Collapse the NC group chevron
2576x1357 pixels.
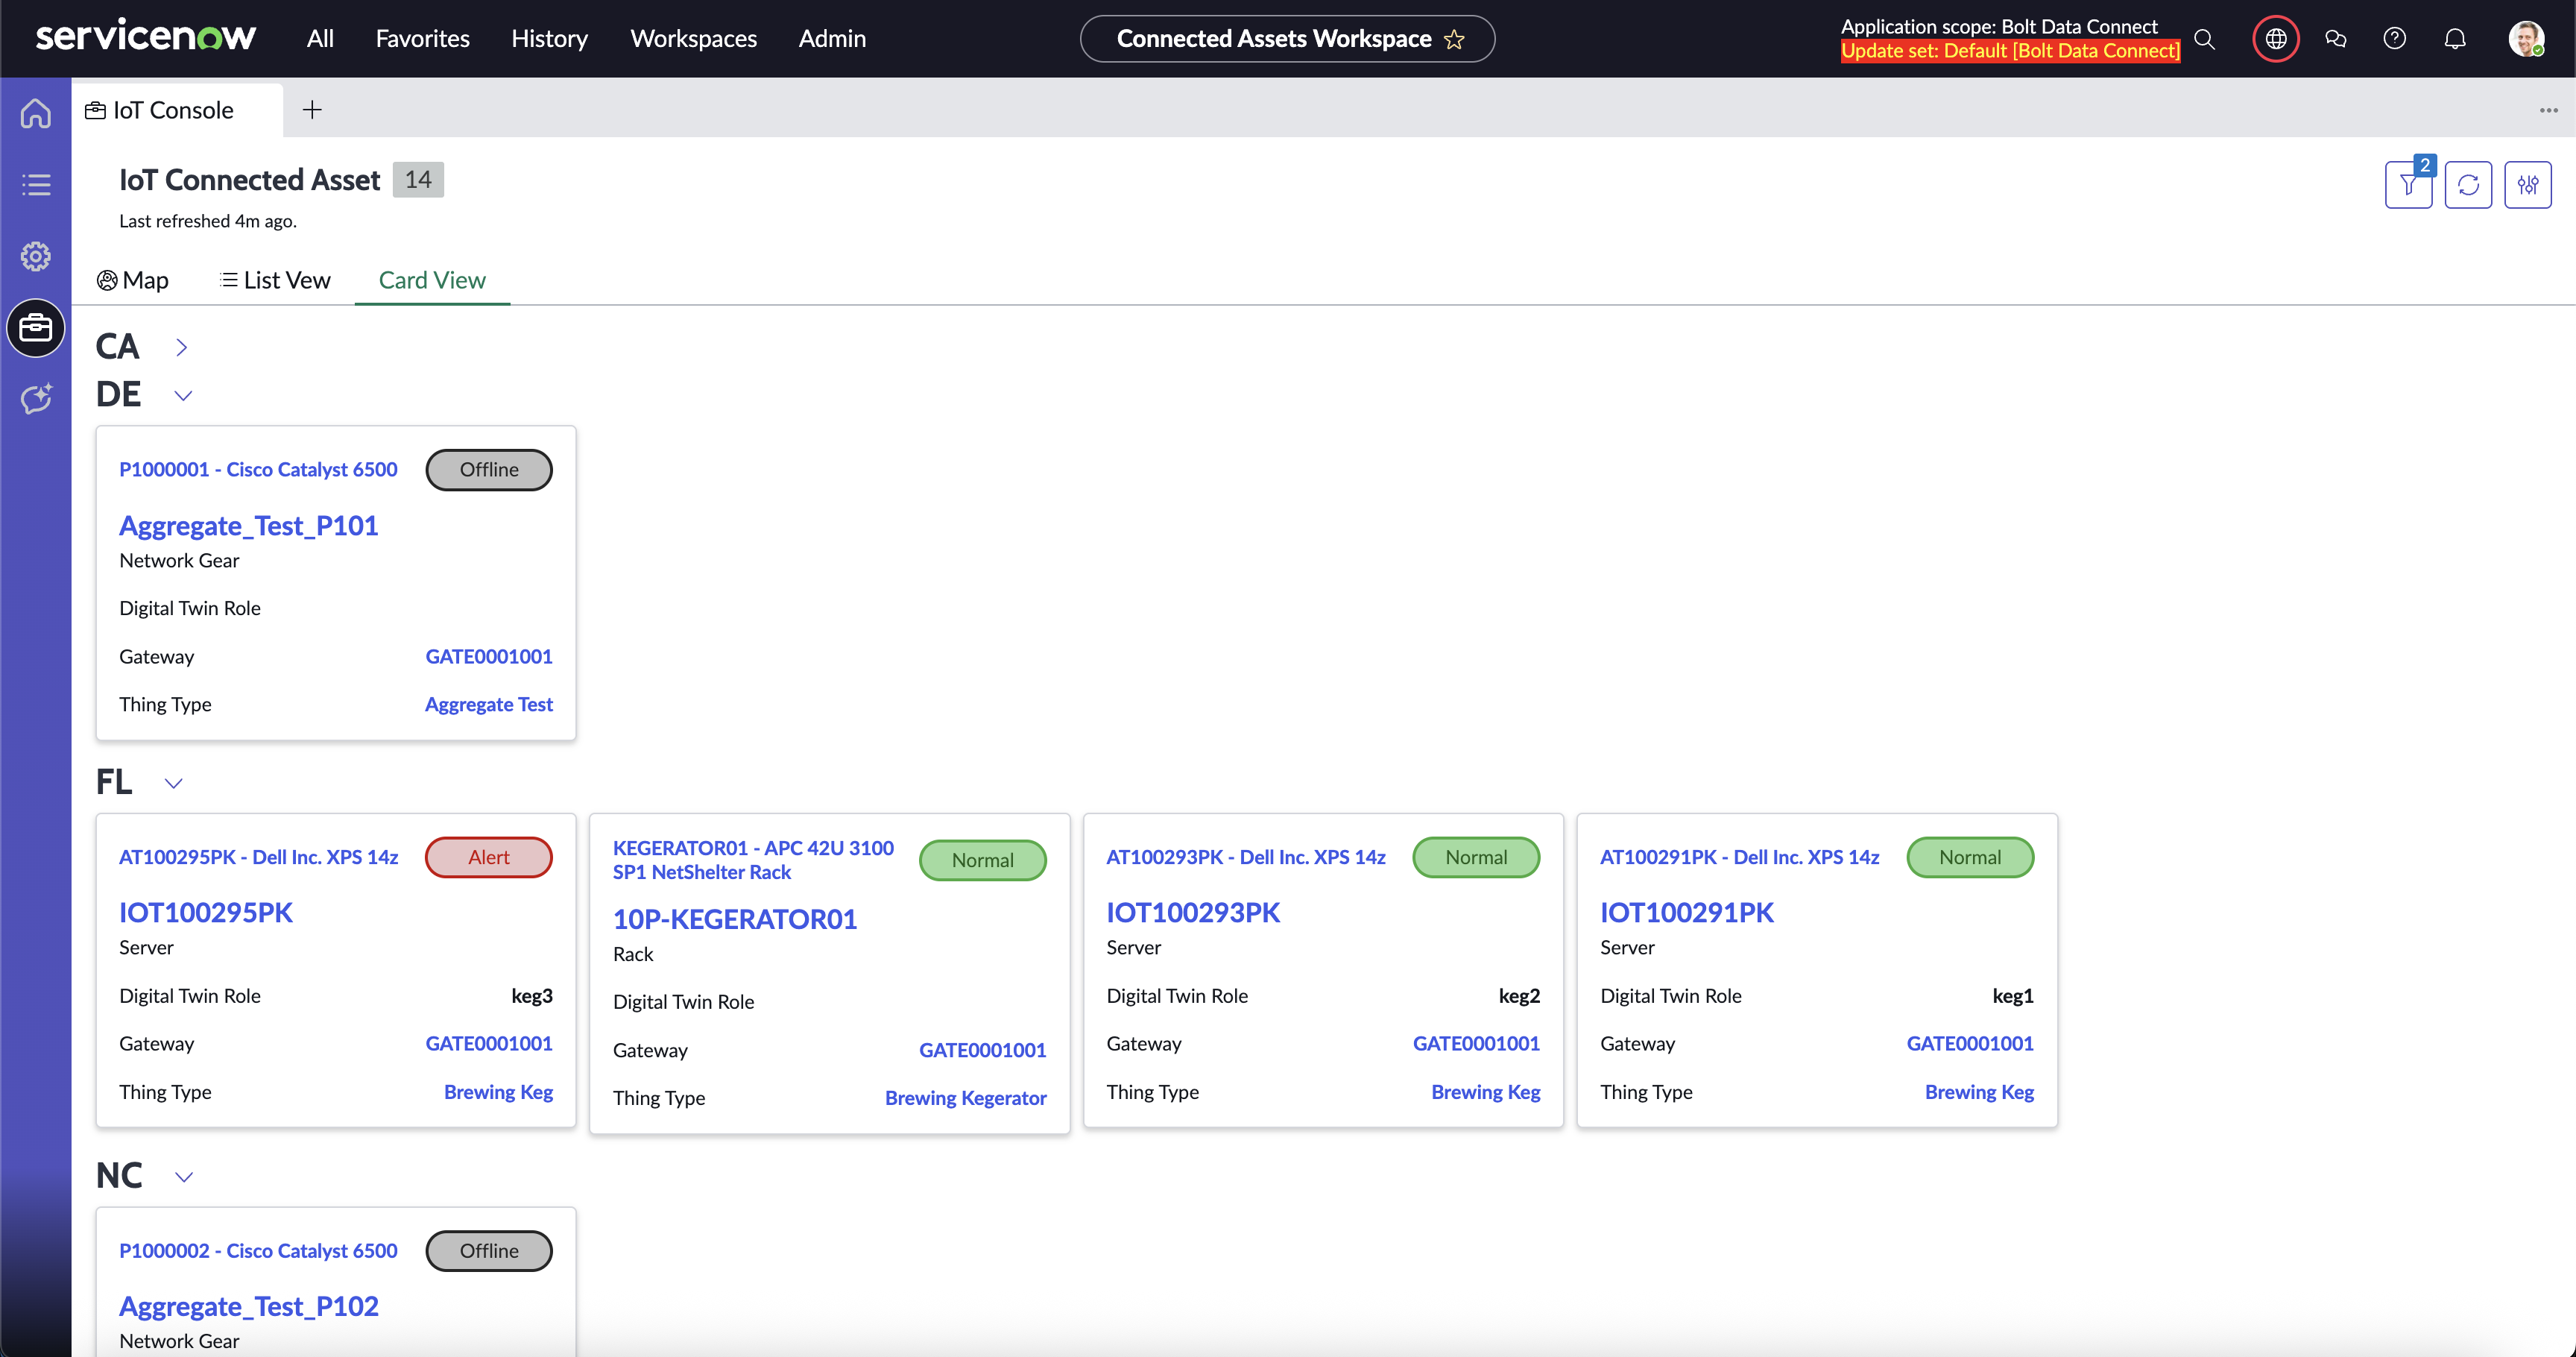tap(184, 1177)
